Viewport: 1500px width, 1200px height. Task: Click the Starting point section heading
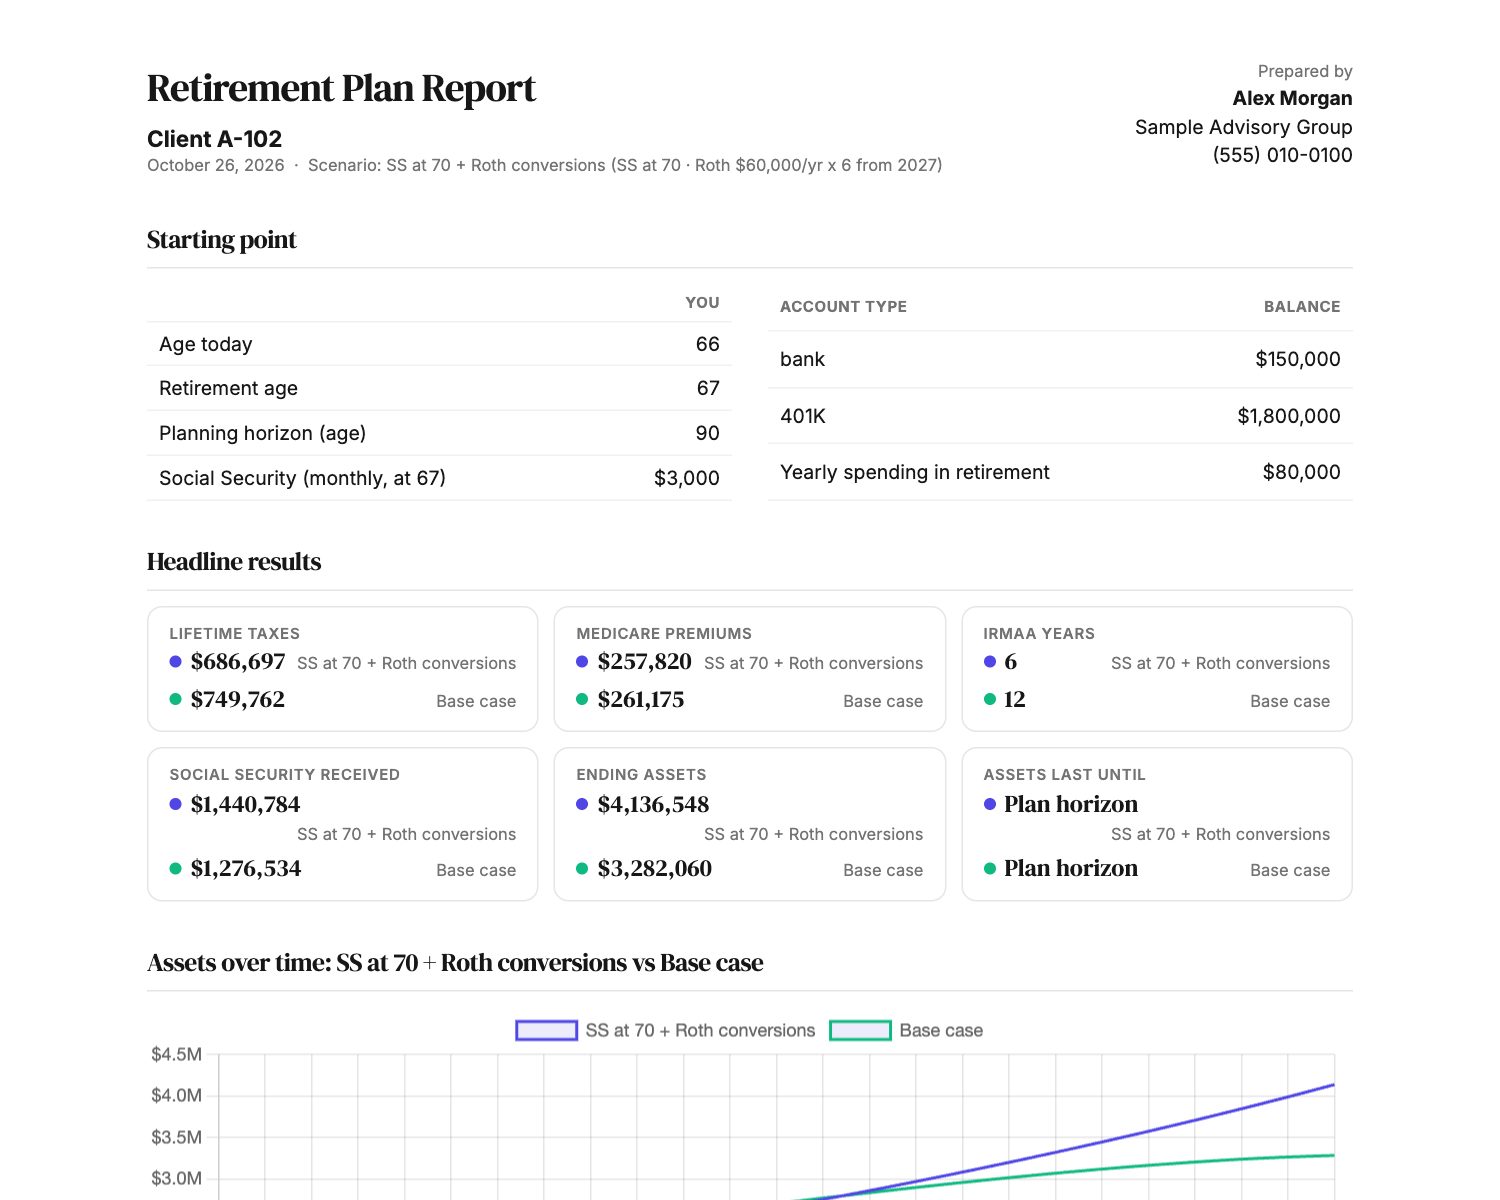click(221, 240)
